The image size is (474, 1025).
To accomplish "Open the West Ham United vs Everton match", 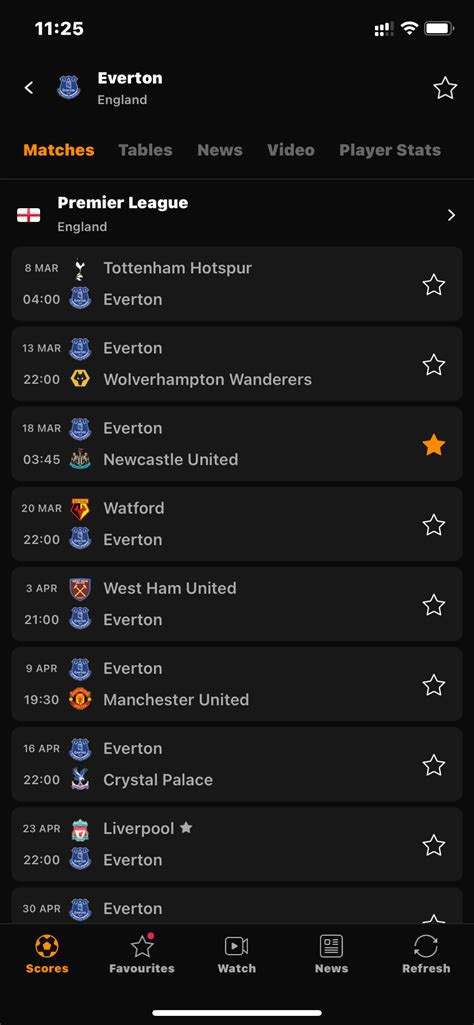I will [x=237, y=604].
